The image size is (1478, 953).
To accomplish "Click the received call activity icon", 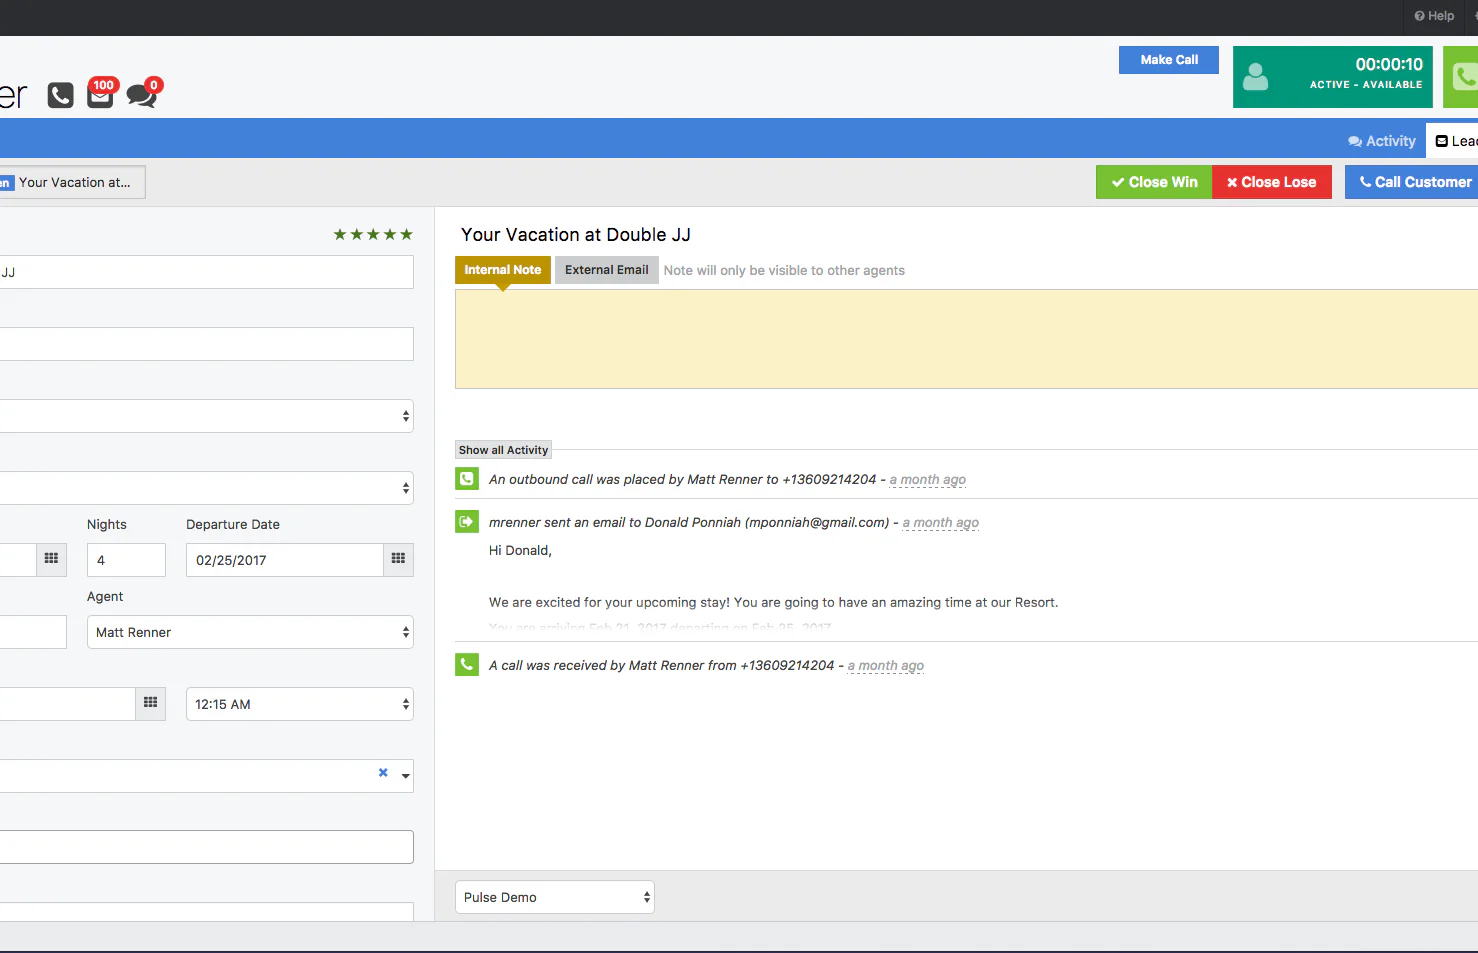I will point(467,665).
